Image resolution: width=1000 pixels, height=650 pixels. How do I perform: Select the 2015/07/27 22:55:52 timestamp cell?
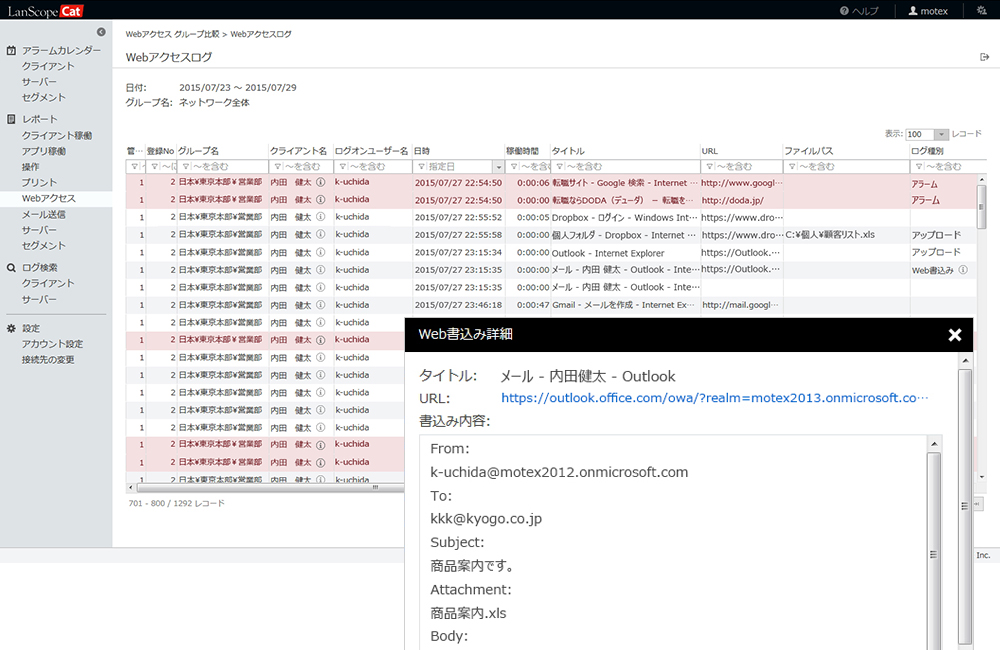coord(458,218)
